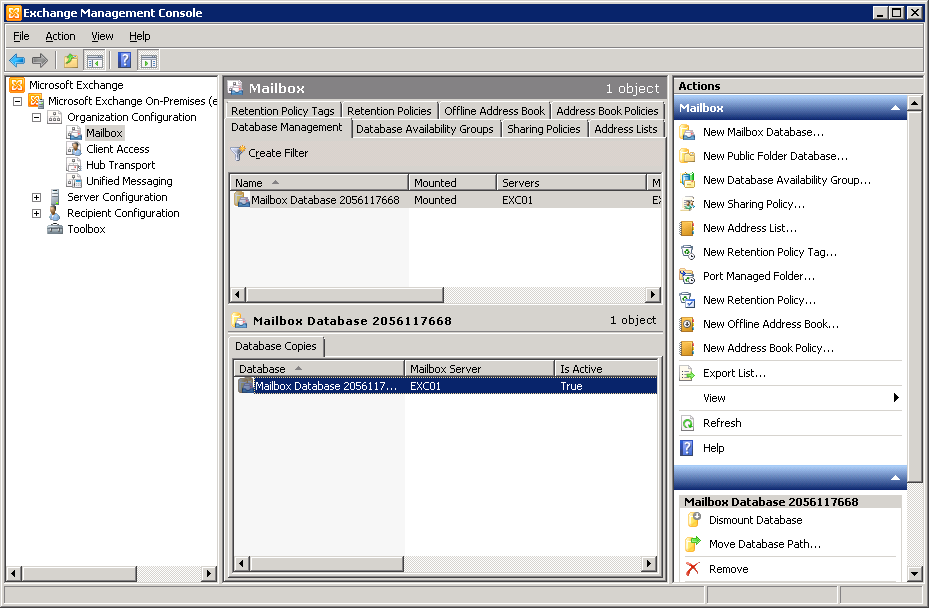Sort by the Mounted column header
929x608 pixels.
point(452,183)
